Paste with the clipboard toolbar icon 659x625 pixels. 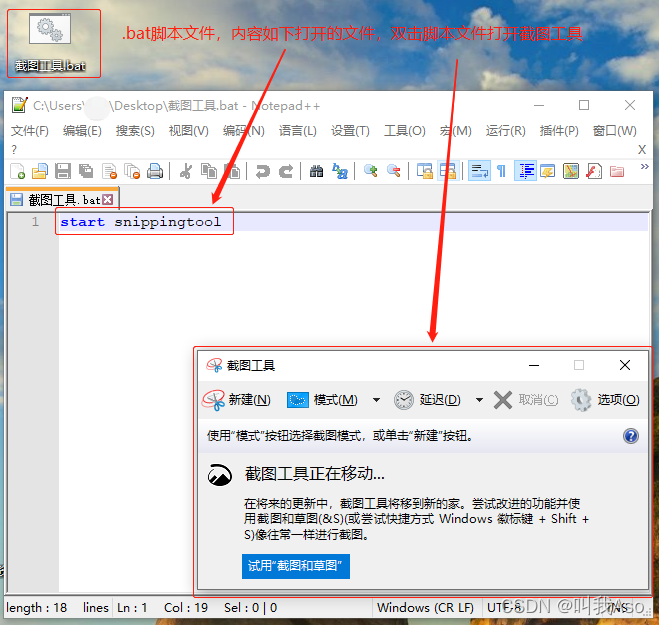232,171
